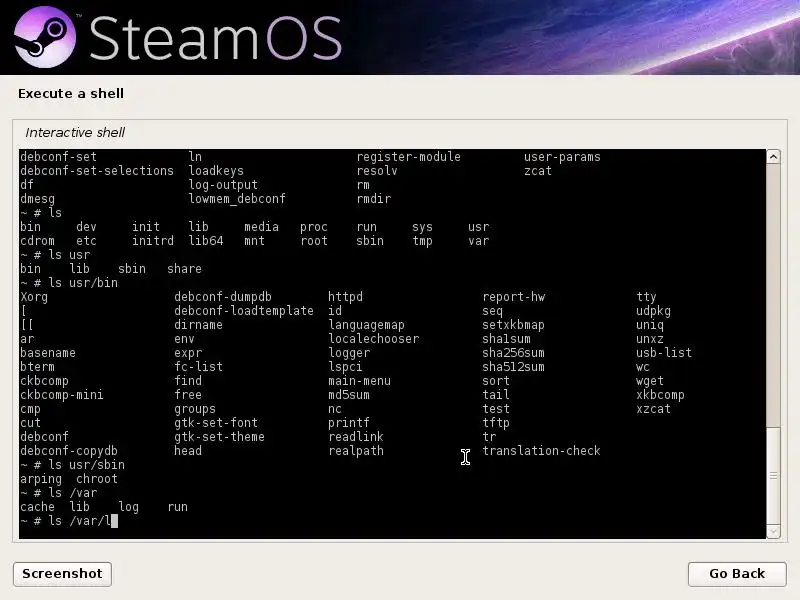This screenshot has height=600, width=800.
Task: Click the 'chroot' entry
Action: pyautogui.click(x=97, y=479)
